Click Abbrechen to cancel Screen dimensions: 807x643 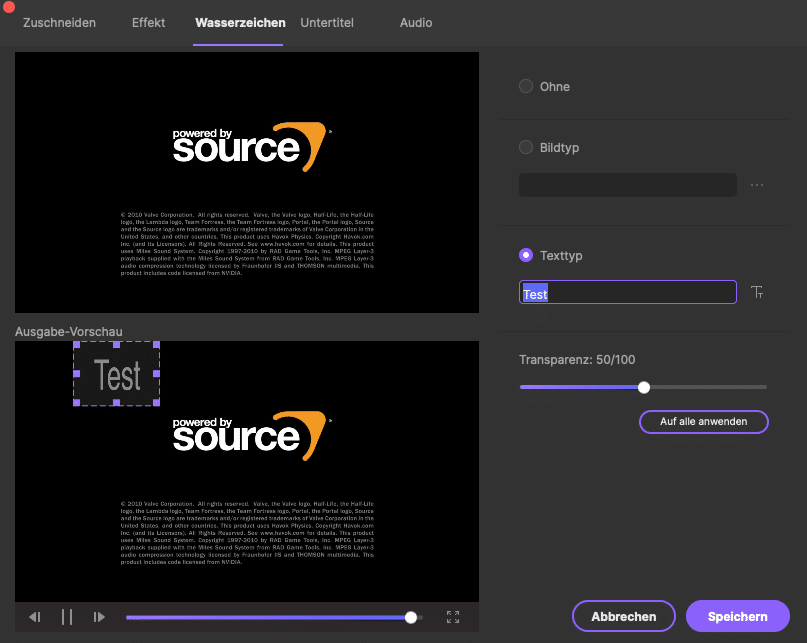pos(624,616)
